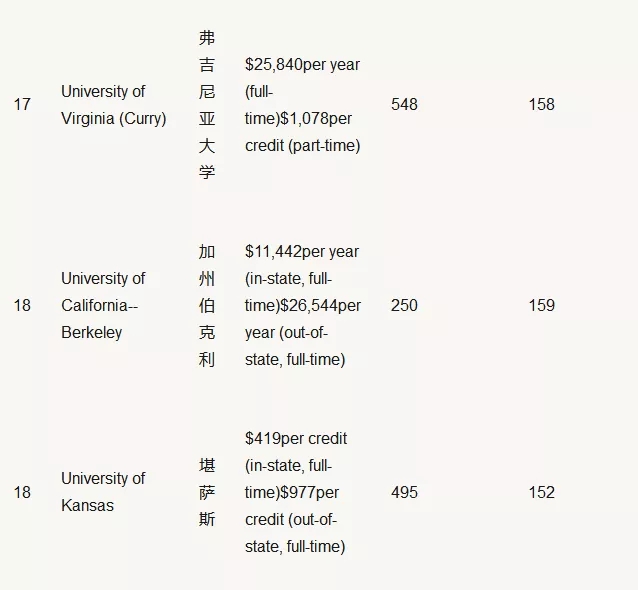Click the Chinese name 堪萨斯
The width and height of the screenshot is (638, 590).
click(x=207, y=492)
